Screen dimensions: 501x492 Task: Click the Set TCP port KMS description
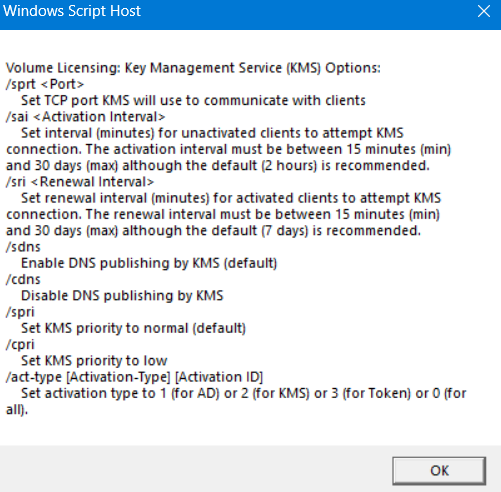(x=193, y=101)
